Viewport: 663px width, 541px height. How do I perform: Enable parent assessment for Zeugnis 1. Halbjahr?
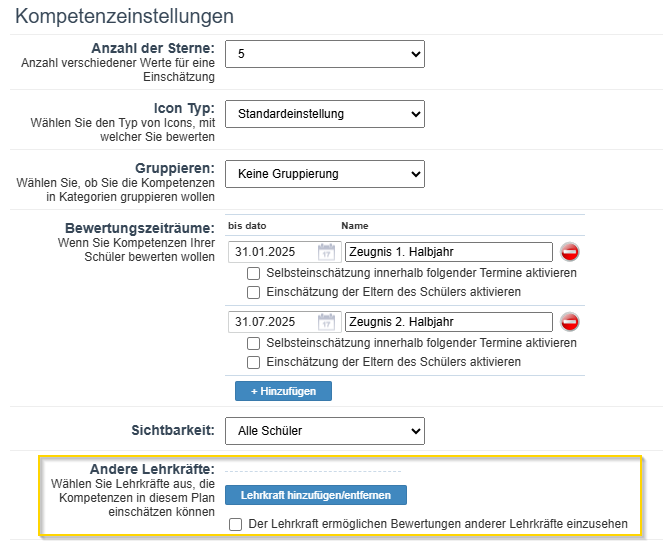(x=254, y=292)
